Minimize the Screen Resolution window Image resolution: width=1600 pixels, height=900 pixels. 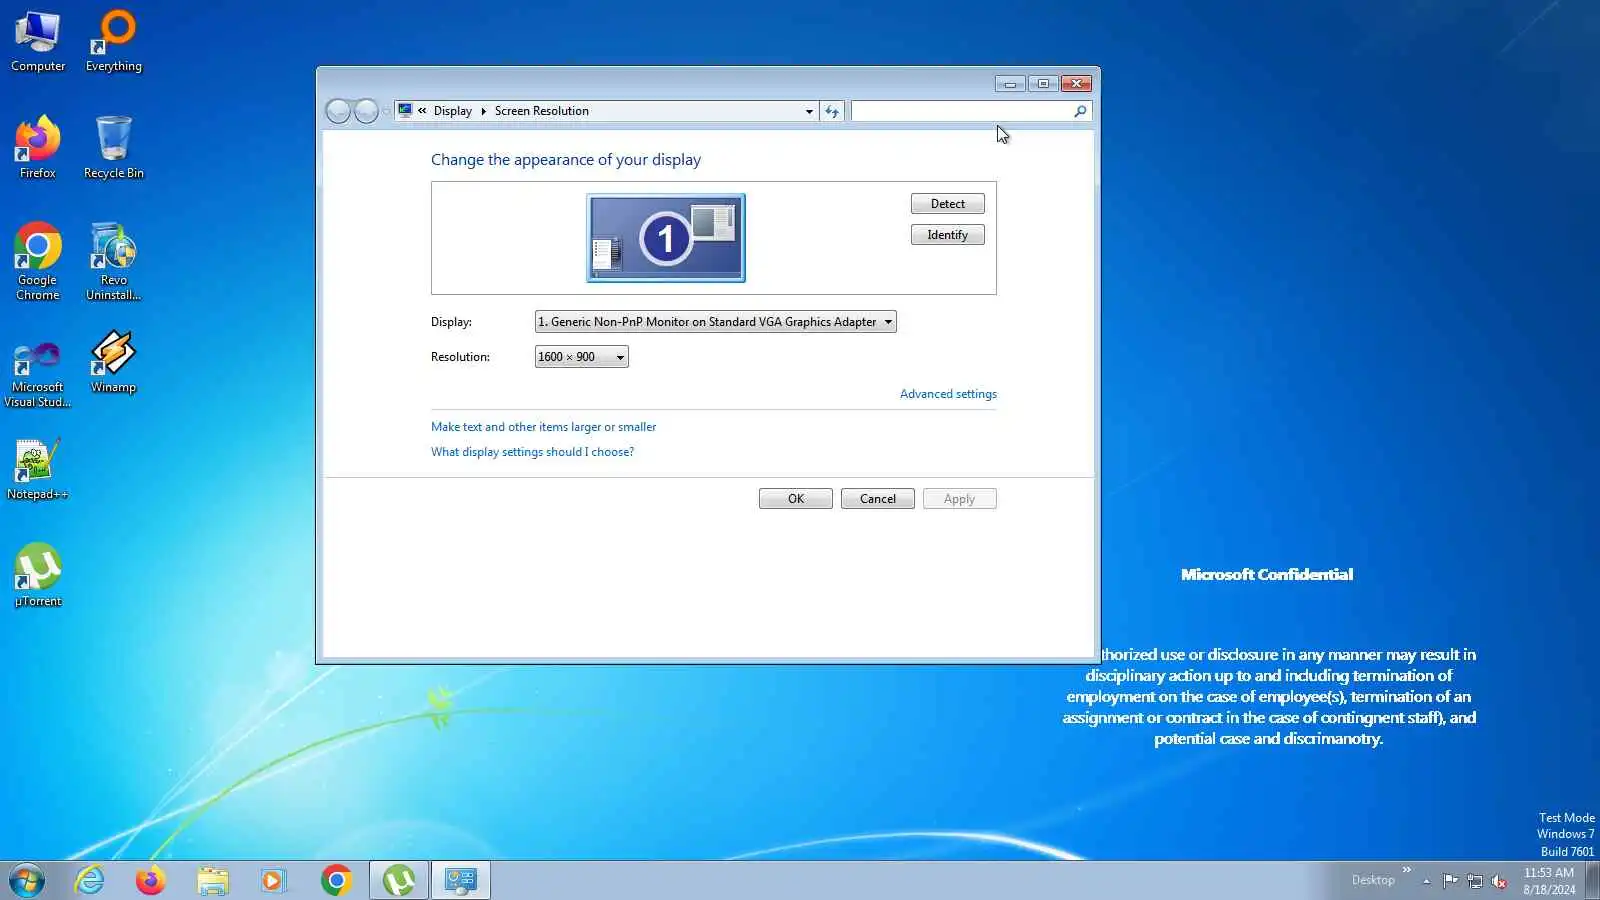(x=1010, y=84)
